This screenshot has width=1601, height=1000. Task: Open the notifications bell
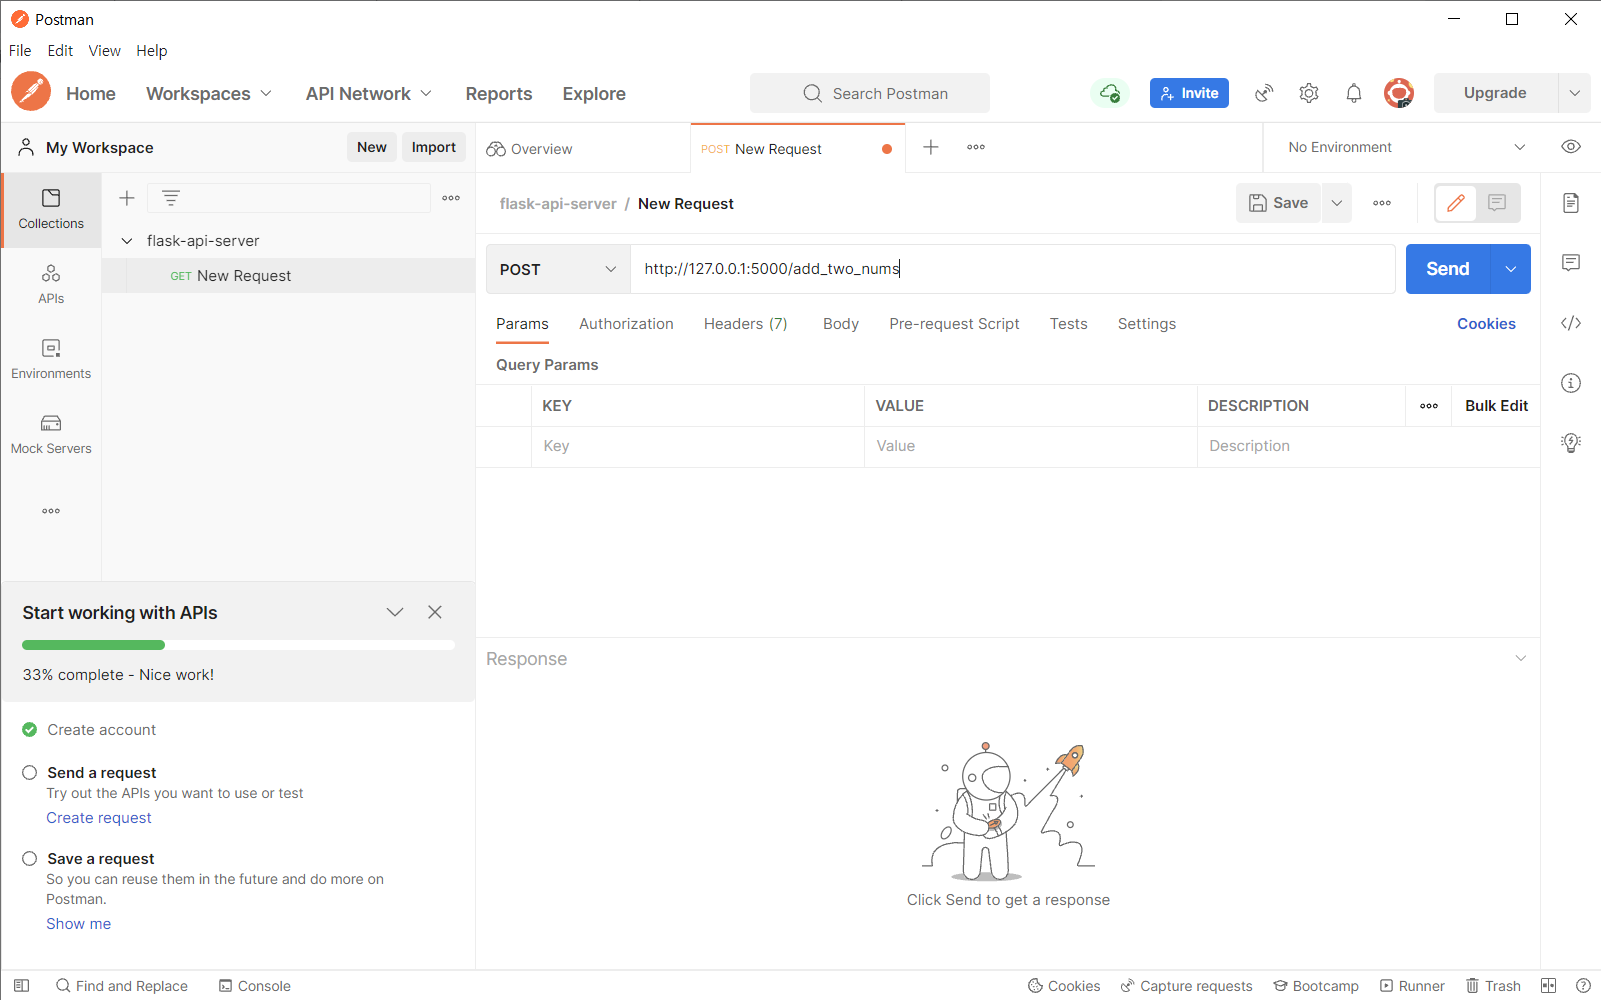pyautogui.click(x=1354, y=93)
